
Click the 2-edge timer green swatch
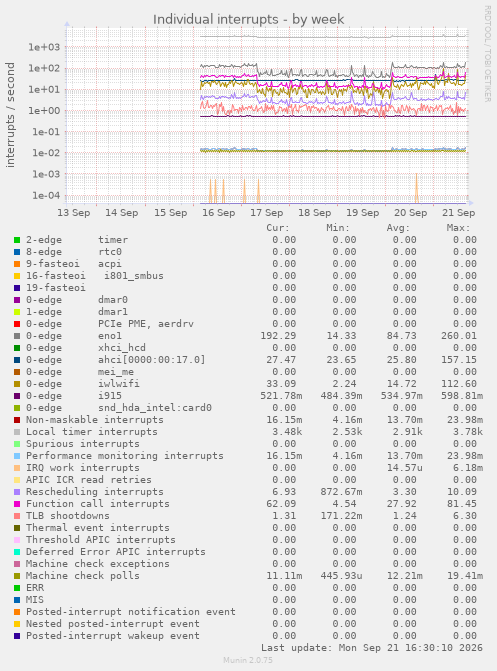coord(17,240)
